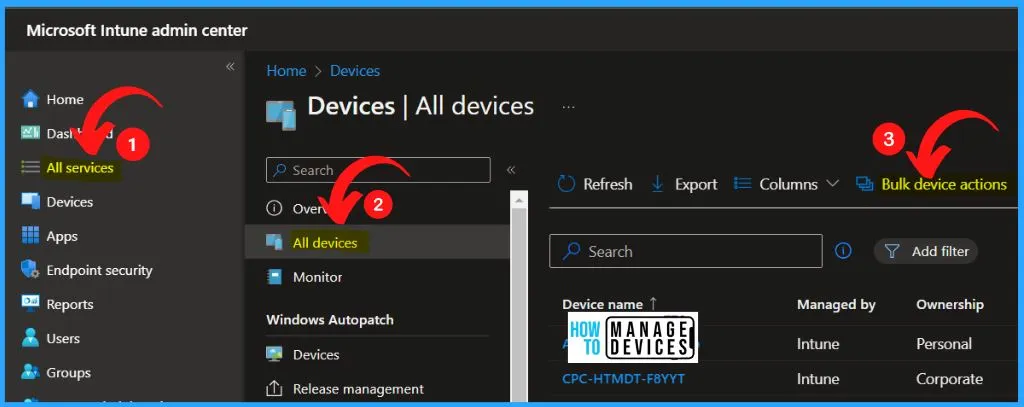Focus the device list search field
Image resolution: width=1024 pixels, height=407 pixels.
coord(686,251)
